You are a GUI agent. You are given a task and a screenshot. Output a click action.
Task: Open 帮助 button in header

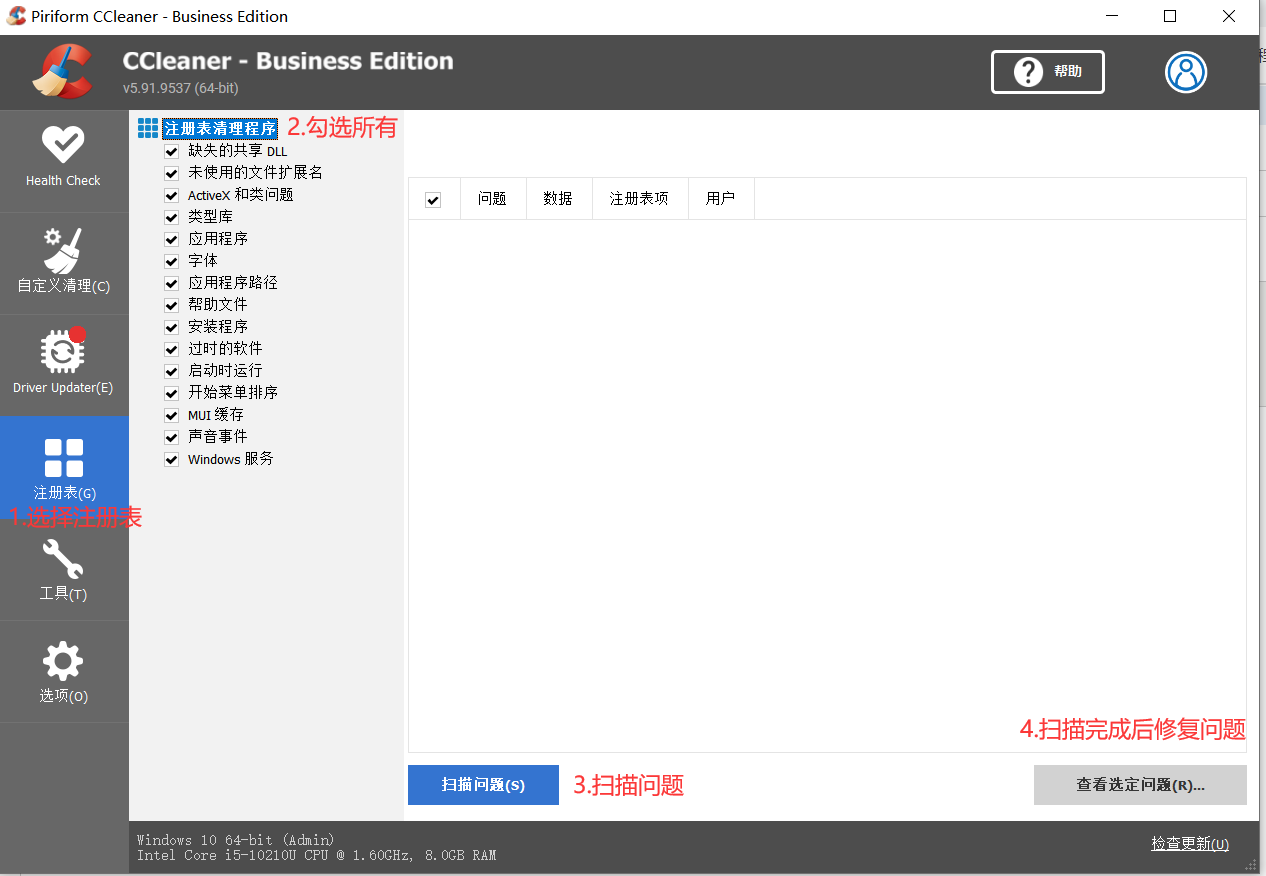coord(1048,72)
